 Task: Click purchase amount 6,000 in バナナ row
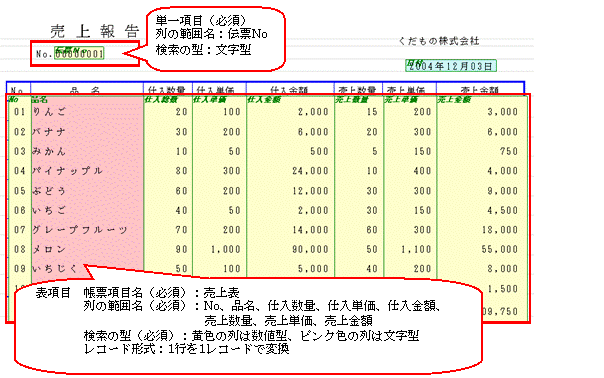click(313, 132)
